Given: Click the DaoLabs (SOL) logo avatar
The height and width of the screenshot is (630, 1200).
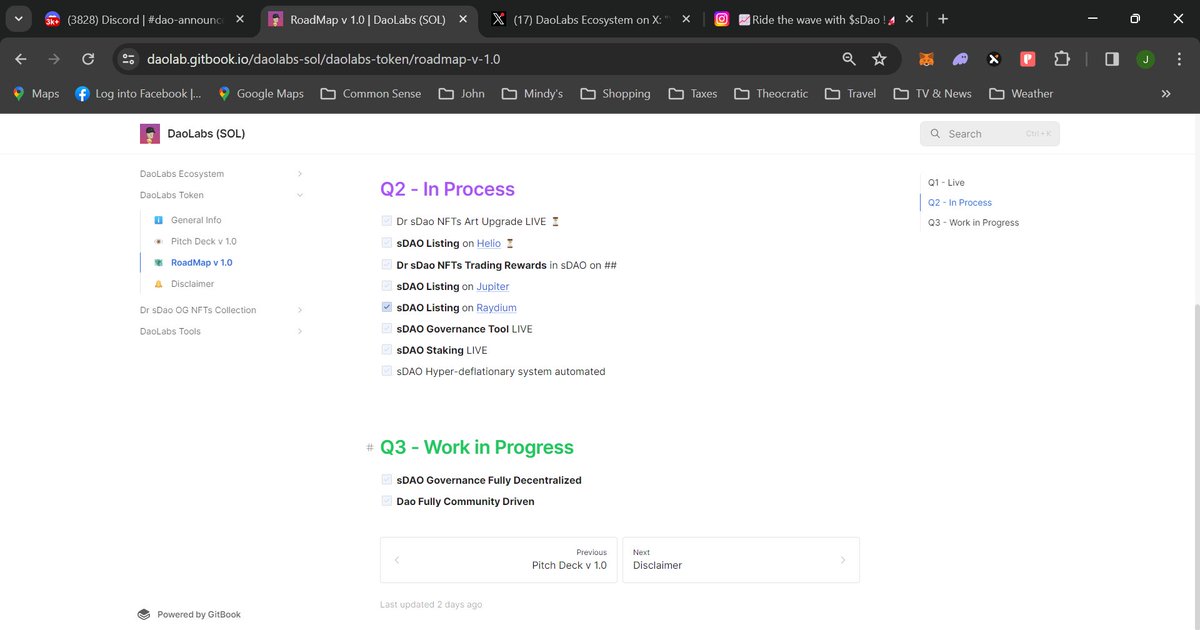Looking at the screenshot, I should [150, 134].
